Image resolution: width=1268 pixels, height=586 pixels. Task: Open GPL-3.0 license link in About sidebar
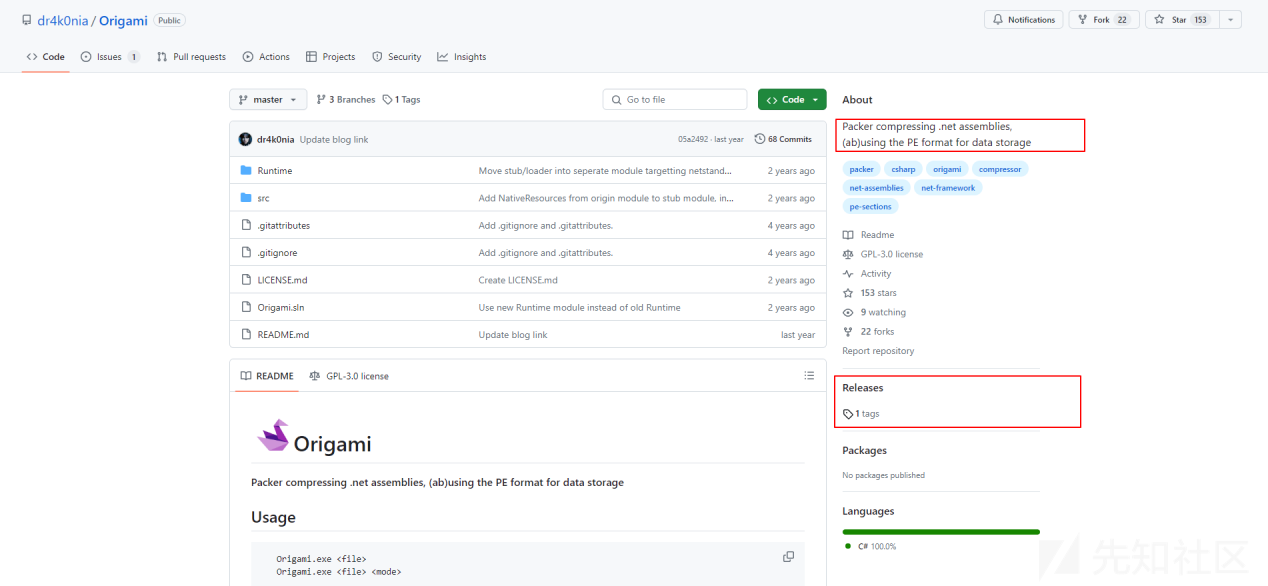click(x=883, y=254)
